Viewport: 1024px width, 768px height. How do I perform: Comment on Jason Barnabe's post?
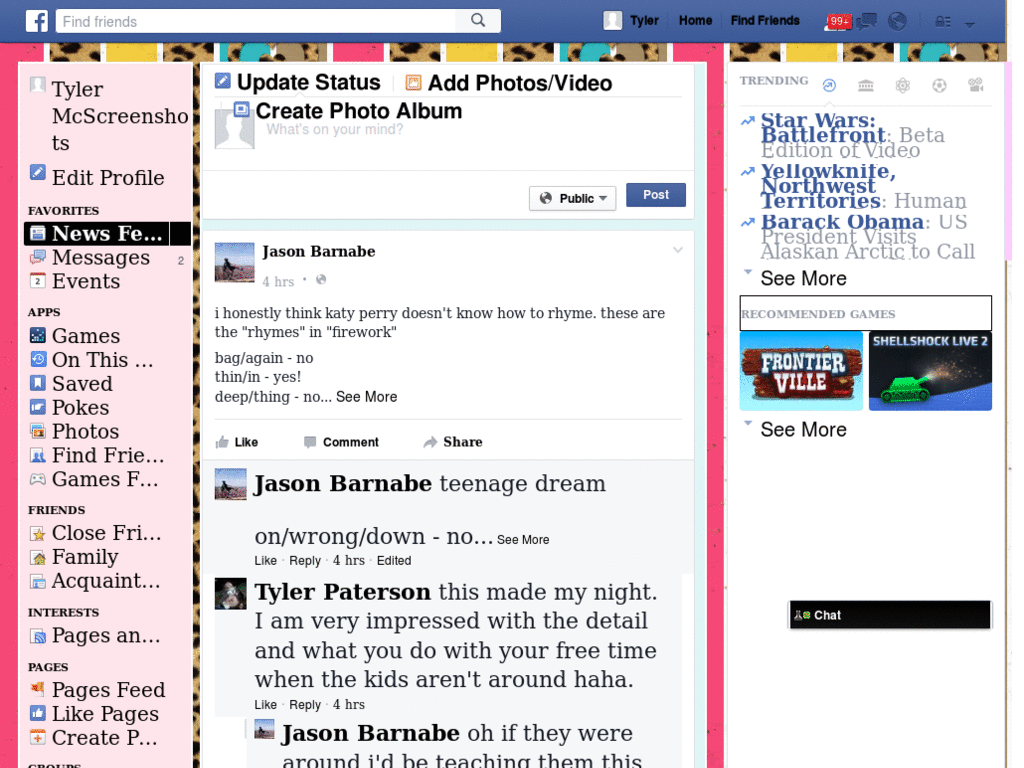[x=342, y=442]
